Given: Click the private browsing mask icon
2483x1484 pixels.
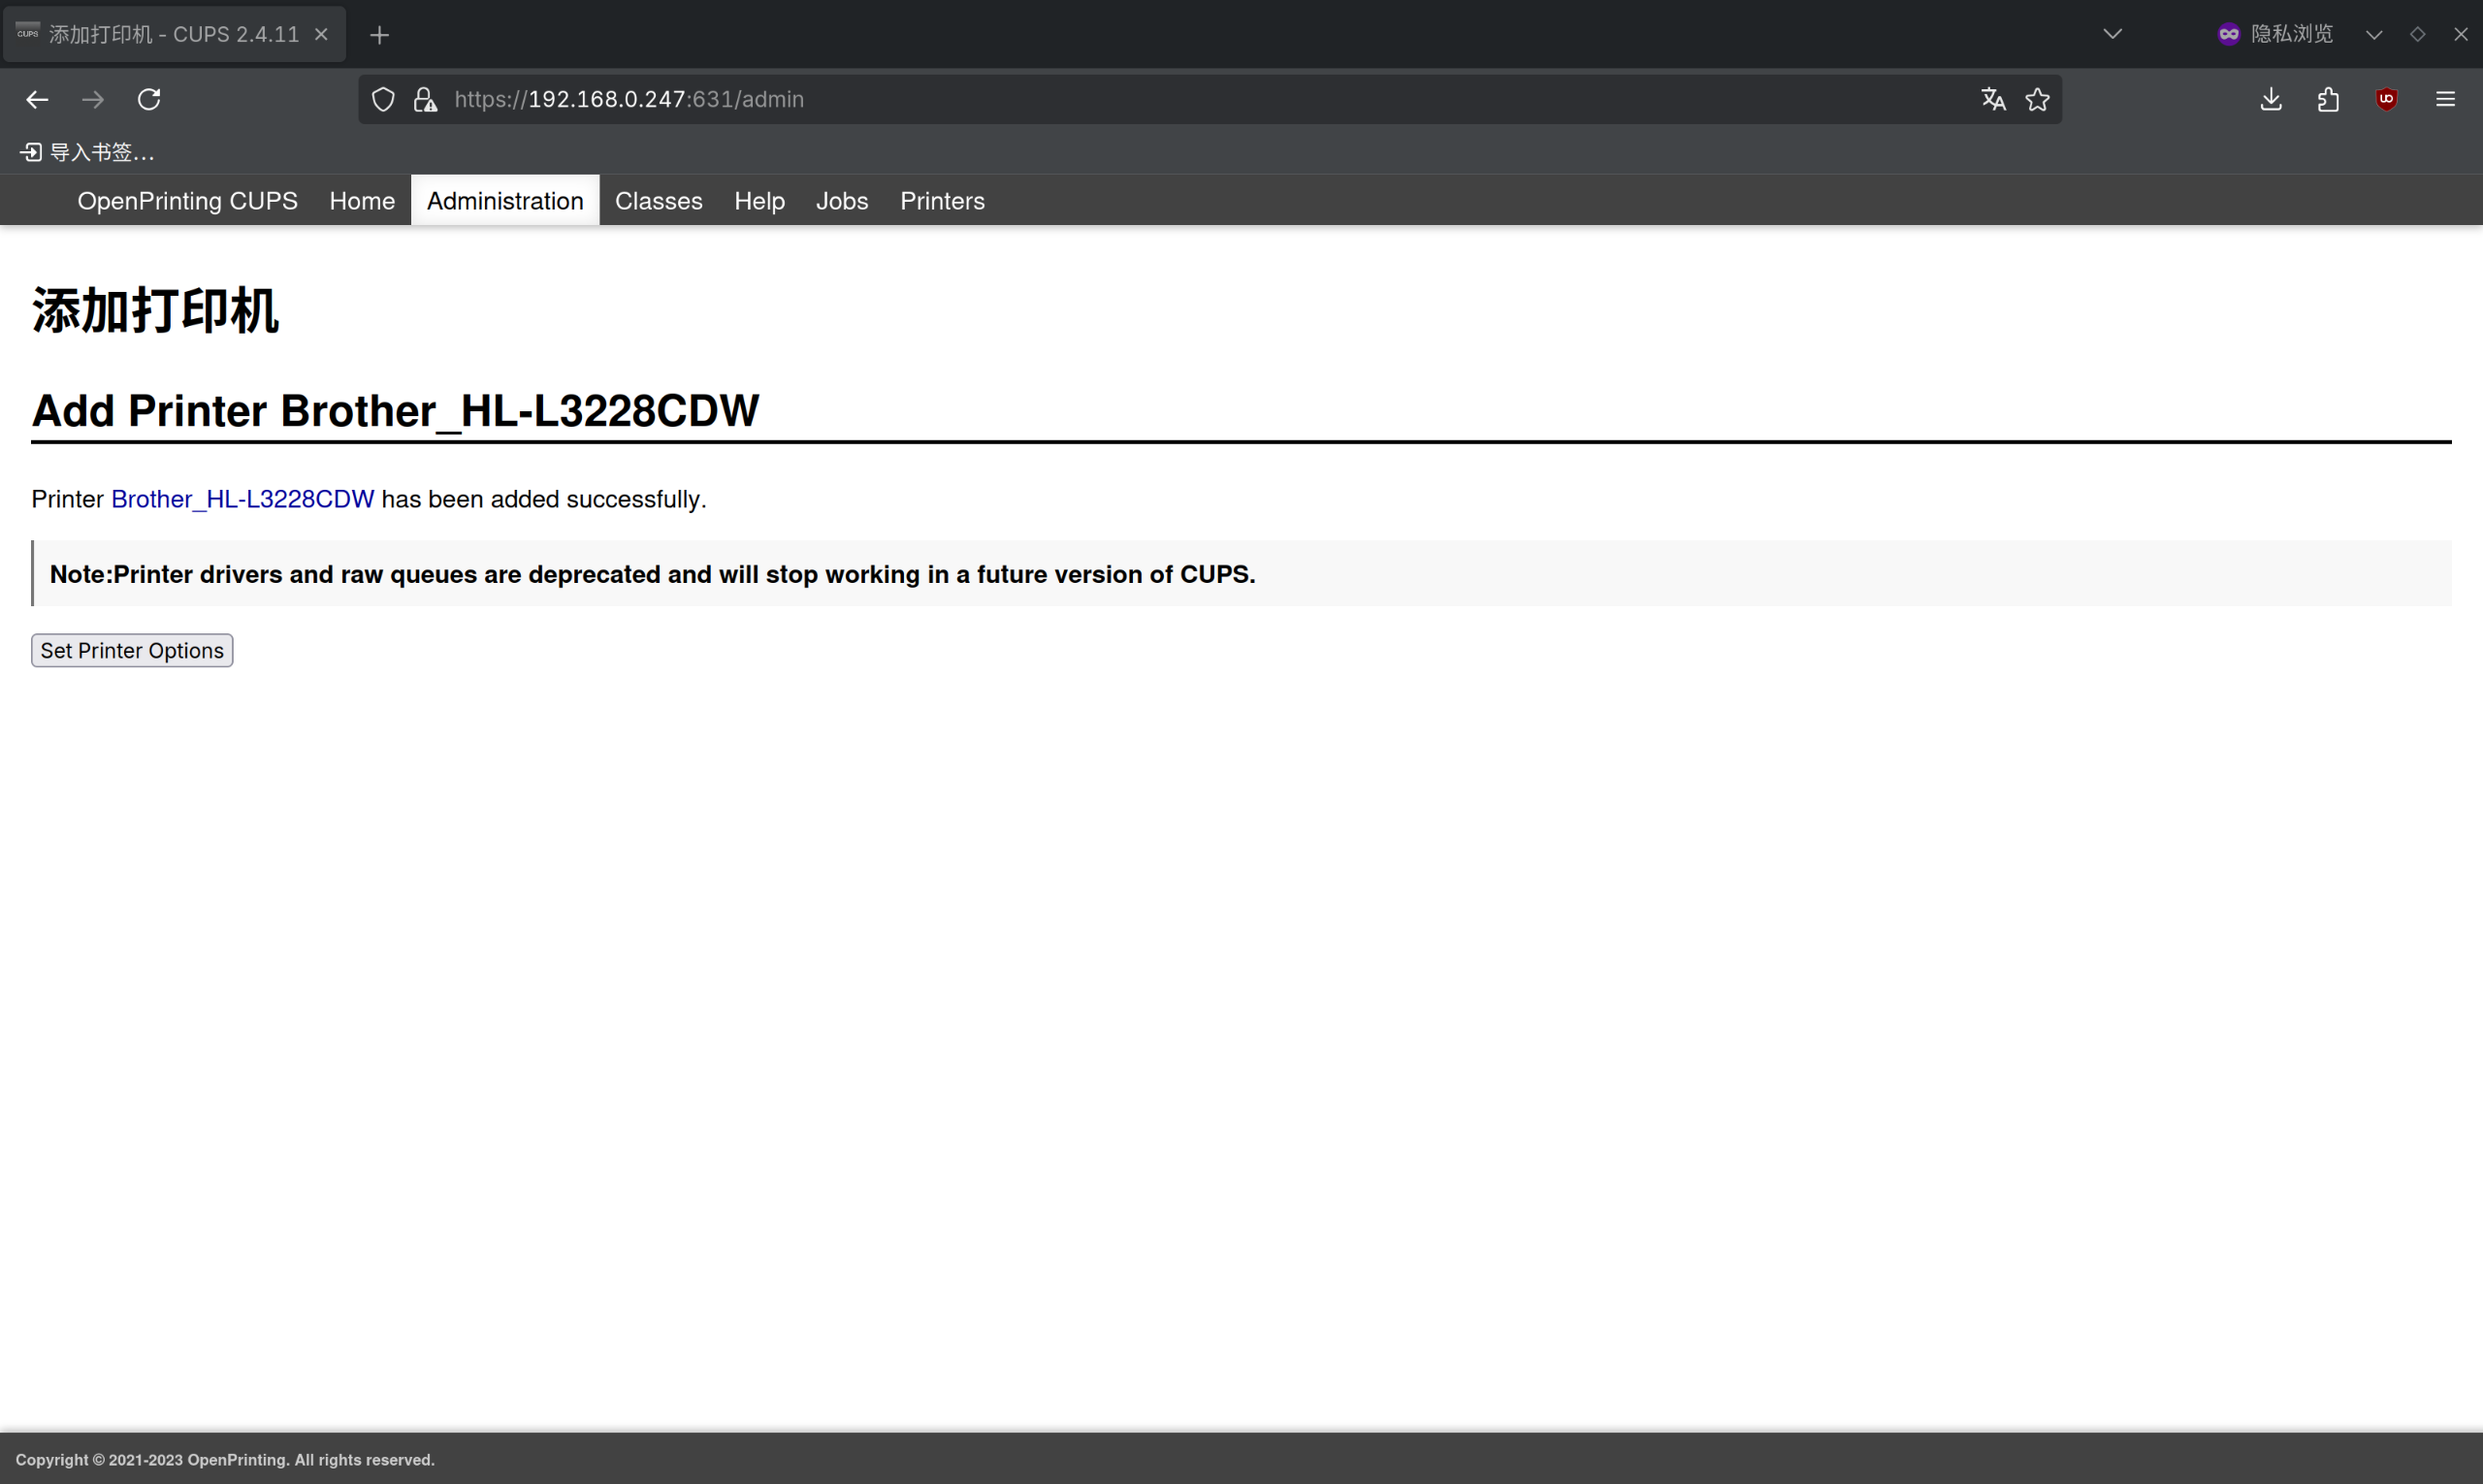Looking at the screenshot, I should coord(2228,34).
